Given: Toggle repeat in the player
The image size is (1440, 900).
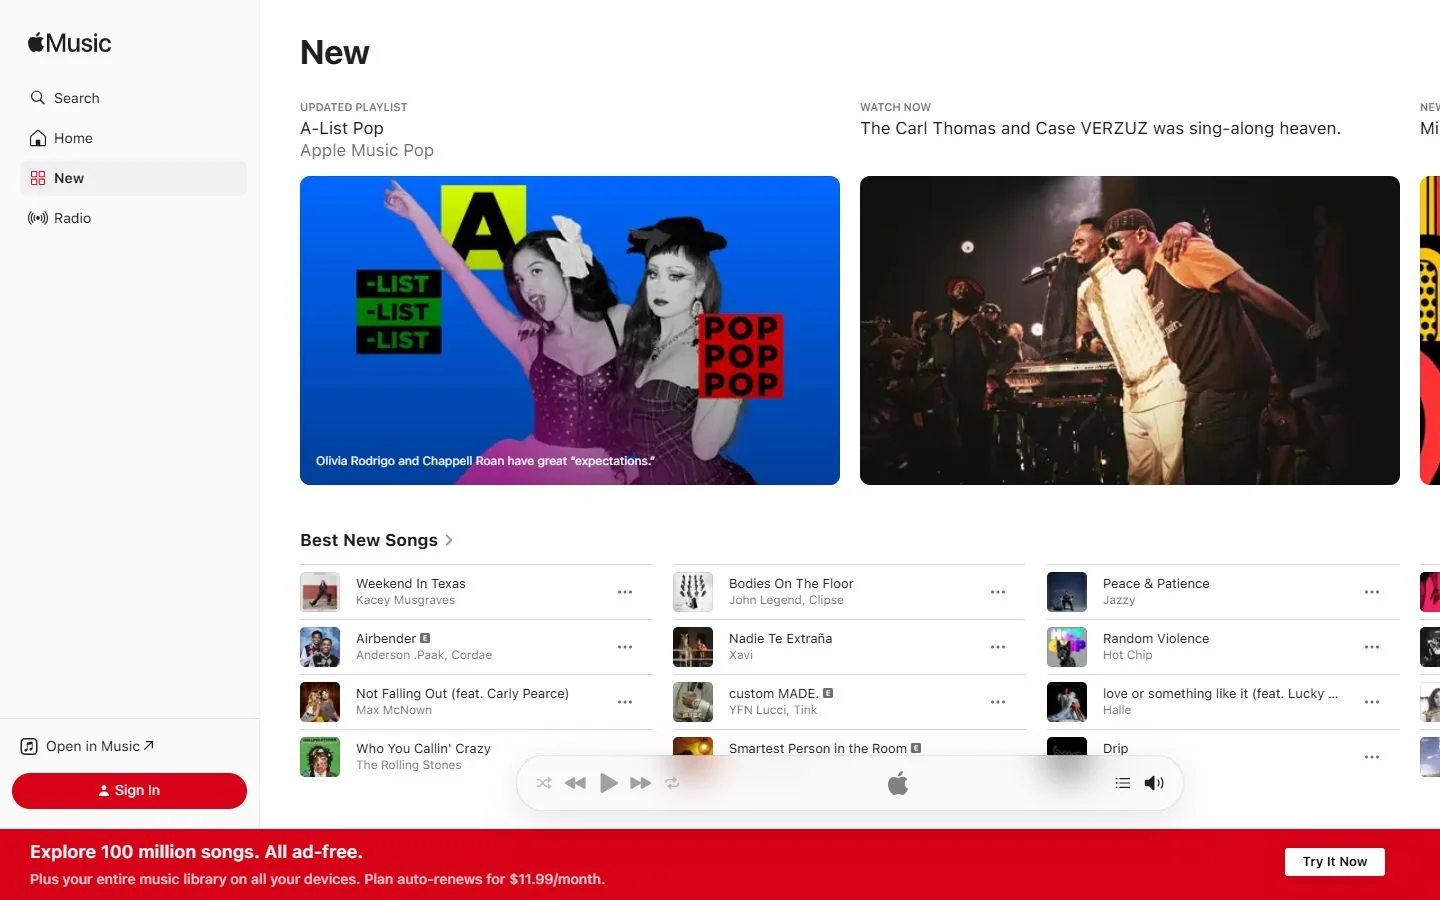Looking at the screenshot, I should point(672,783).
